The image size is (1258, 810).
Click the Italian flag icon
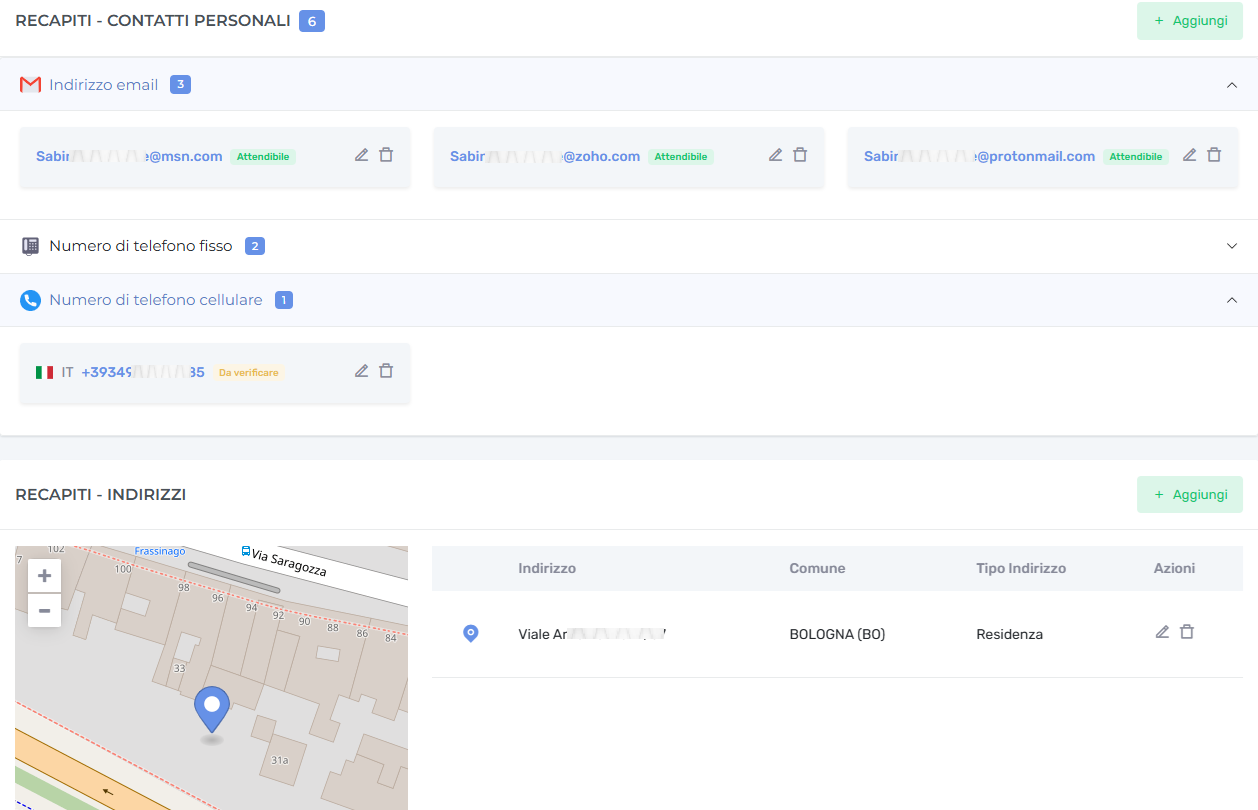click(44, 372)
